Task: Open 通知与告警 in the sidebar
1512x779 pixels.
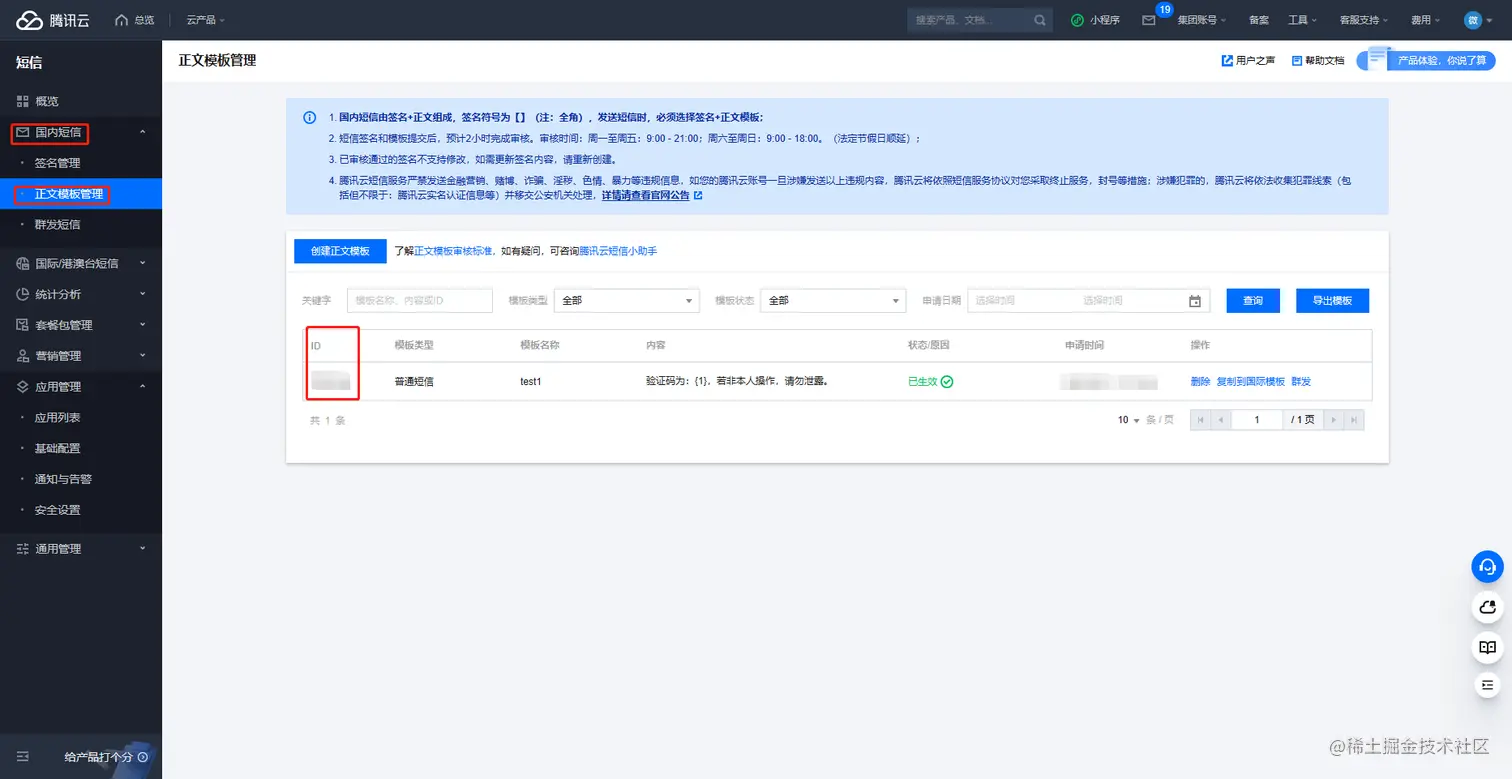Action: point(81,480)
